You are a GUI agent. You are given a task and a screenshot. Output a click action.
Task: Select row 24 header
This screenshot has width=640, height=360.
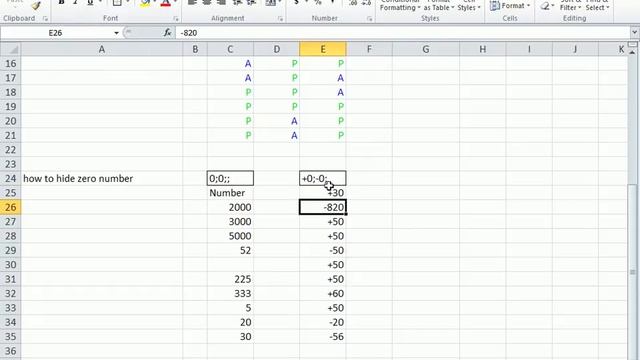click(11, 178)
